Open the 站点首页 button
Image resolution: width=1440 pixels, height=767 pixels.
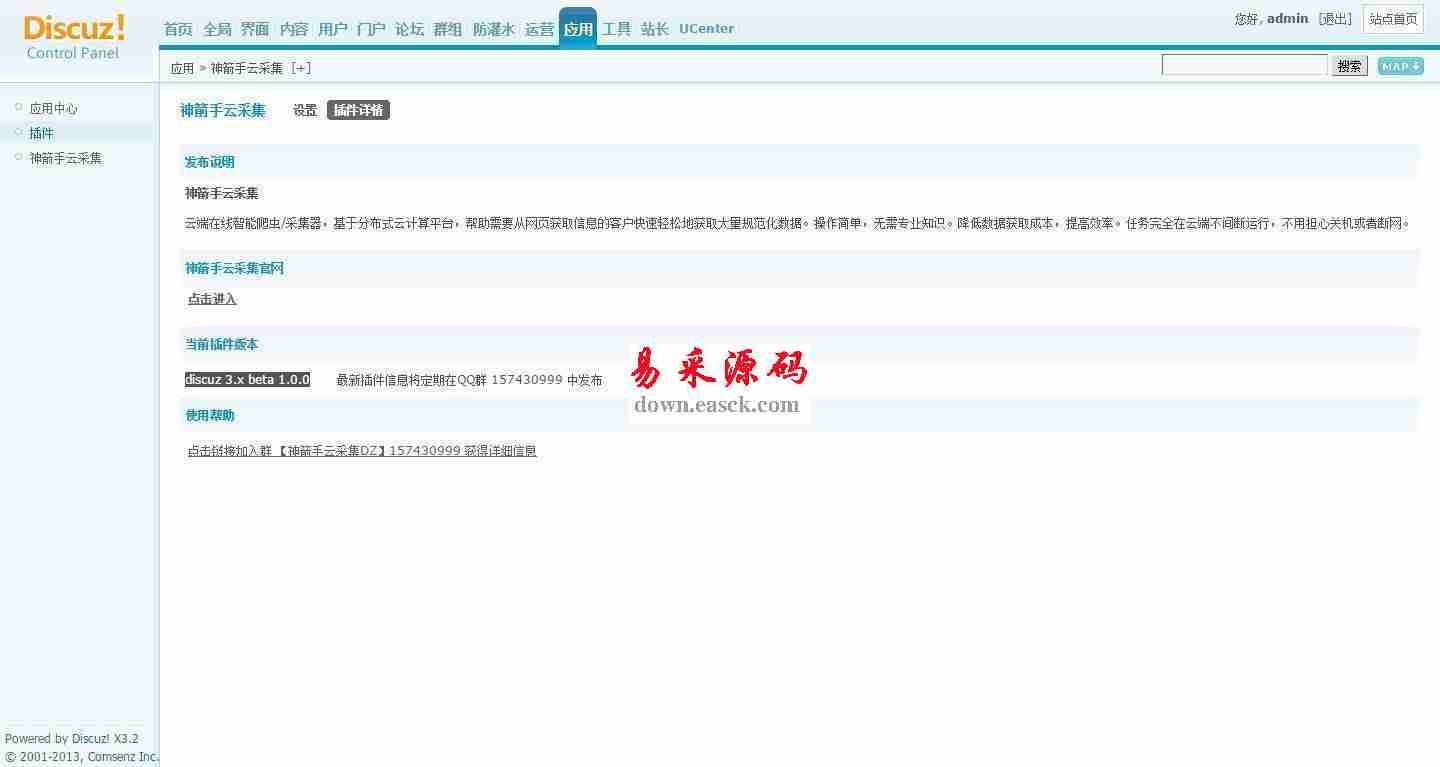pos(1393,19)
